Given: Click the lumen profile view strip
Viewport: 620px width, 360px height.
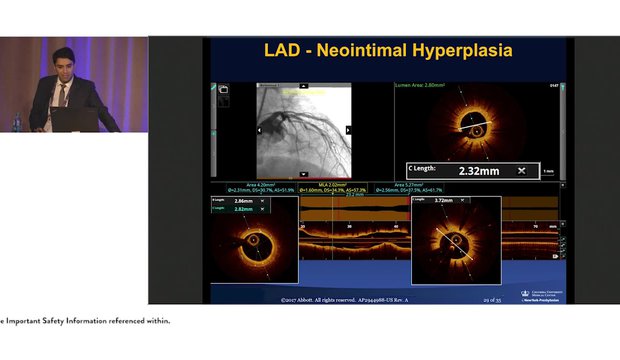Looking at the screenshot, I should [355, 209].
